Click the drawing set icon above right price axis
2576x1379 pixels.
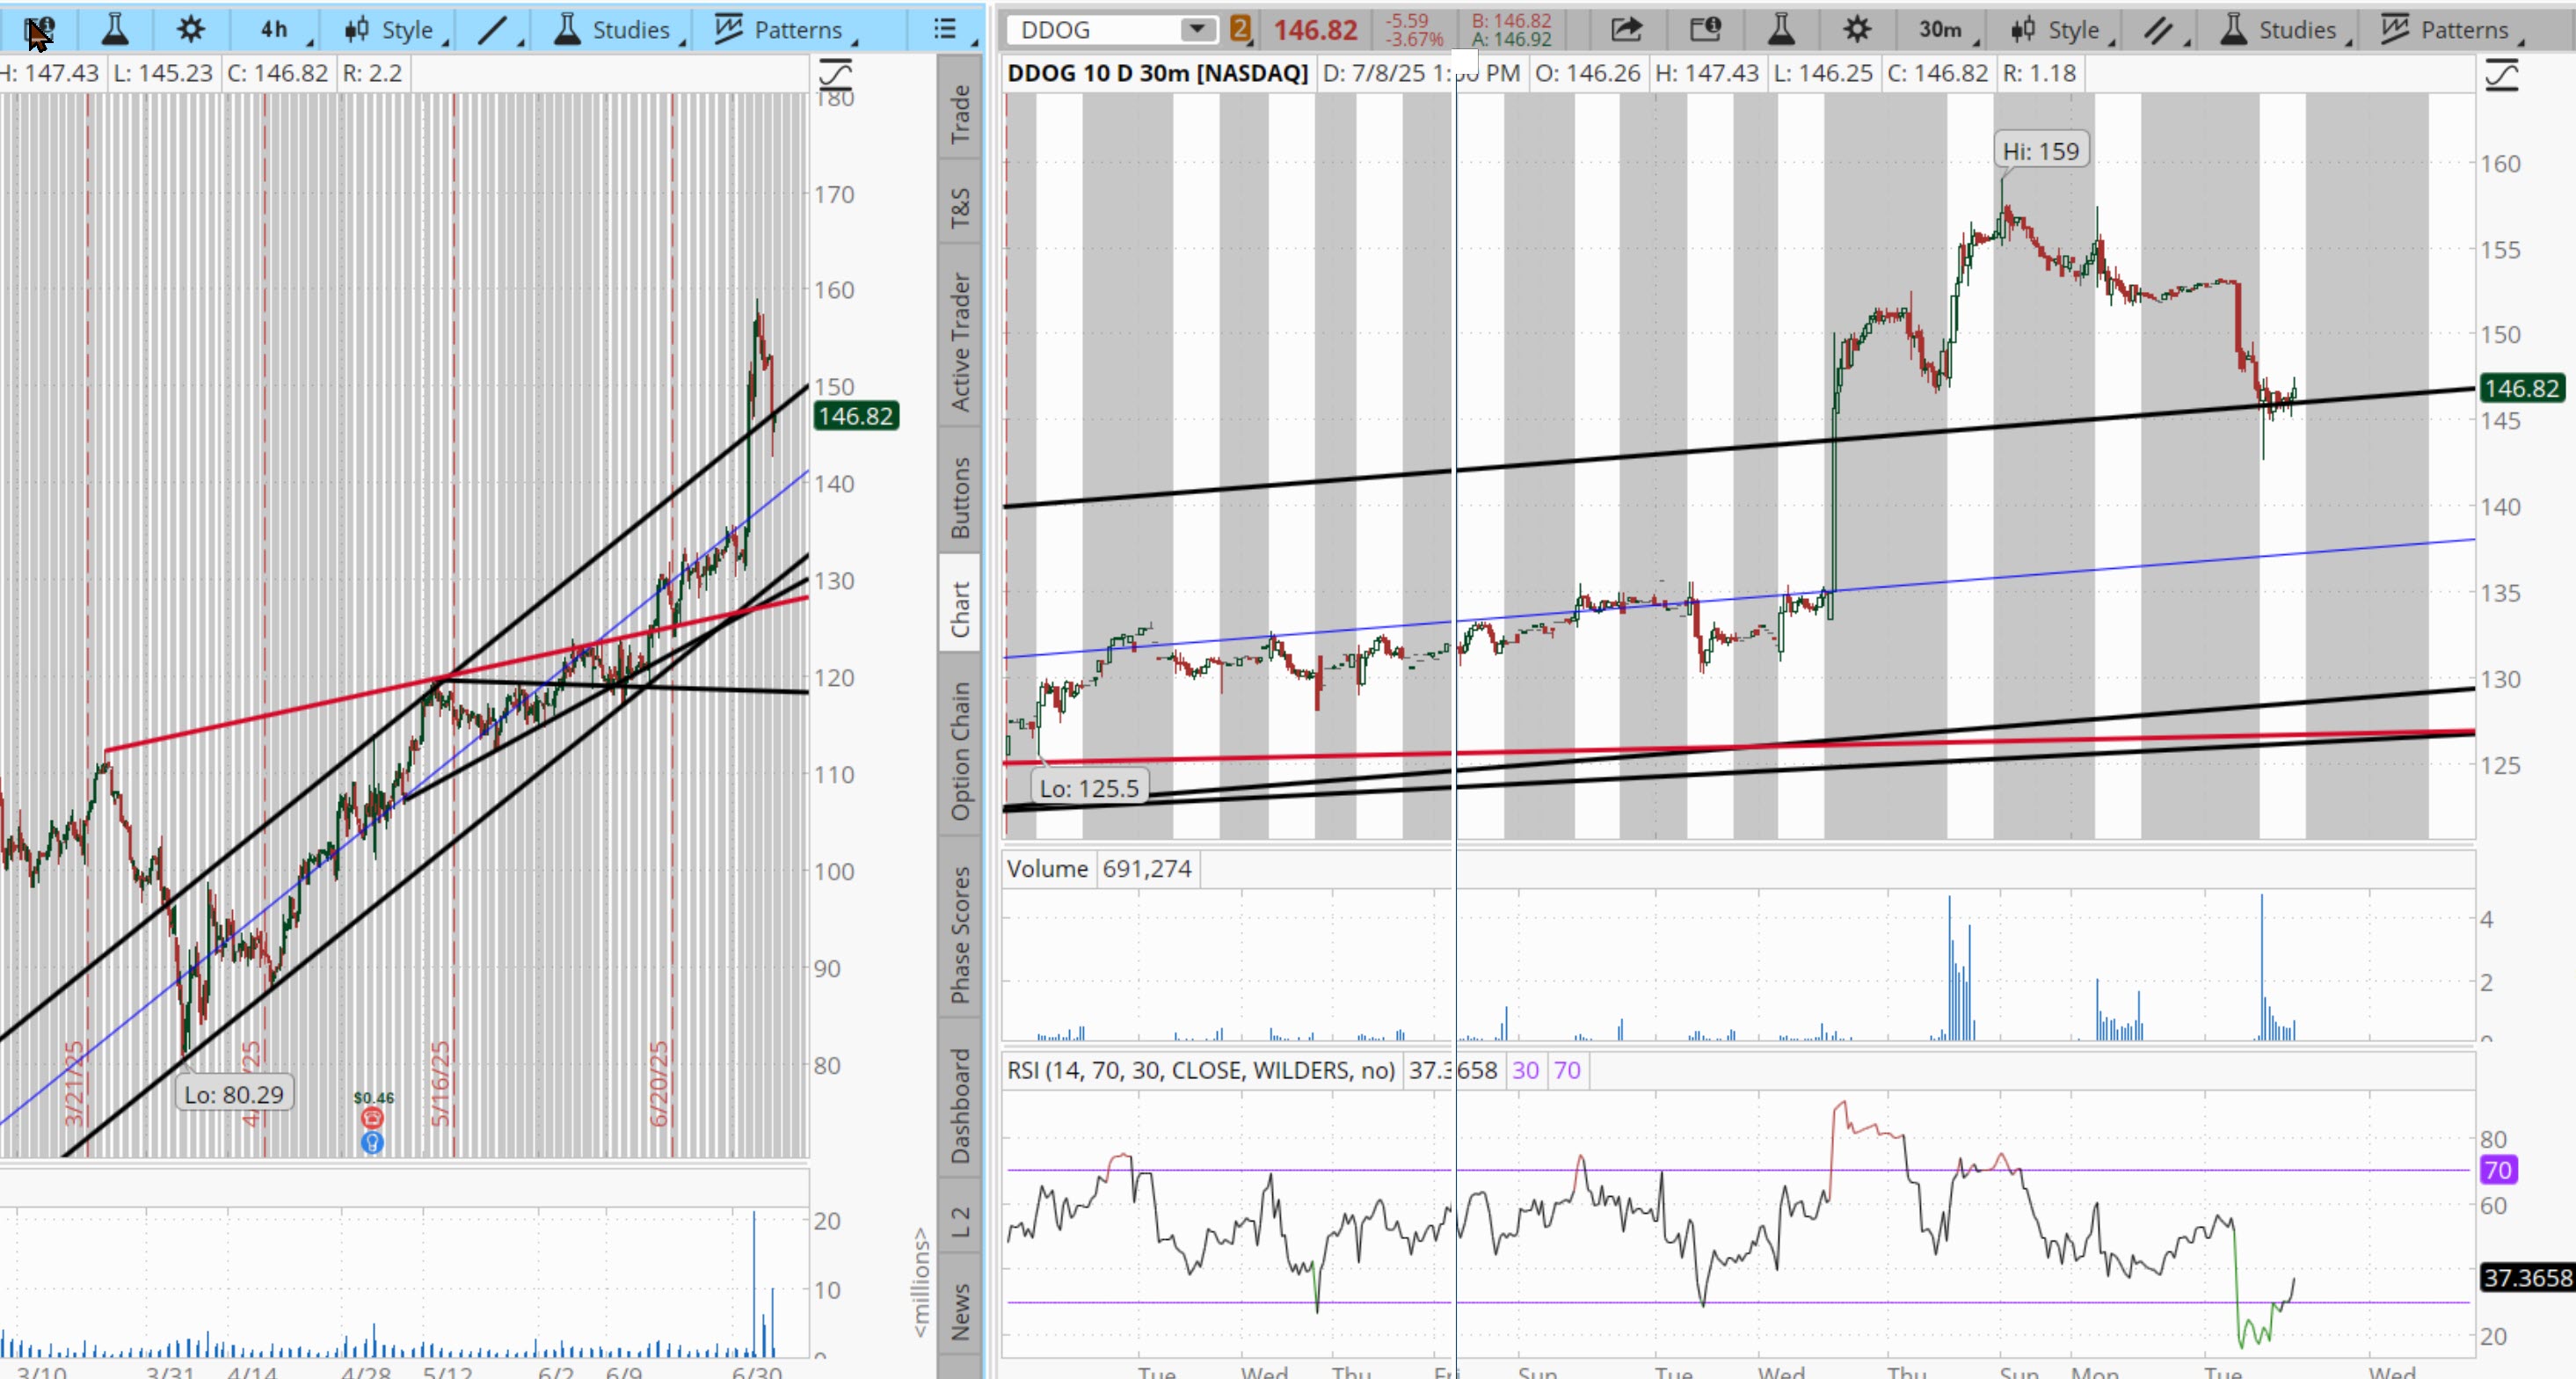tap(2502, 73)
